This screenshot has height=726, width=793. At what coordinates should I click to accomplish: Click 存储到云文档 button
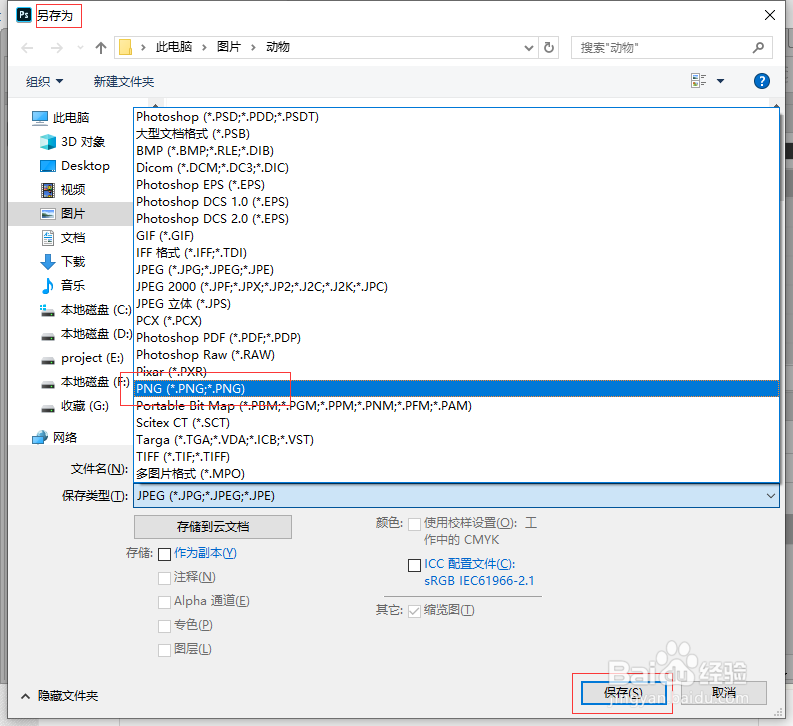[x=213, y=527]
